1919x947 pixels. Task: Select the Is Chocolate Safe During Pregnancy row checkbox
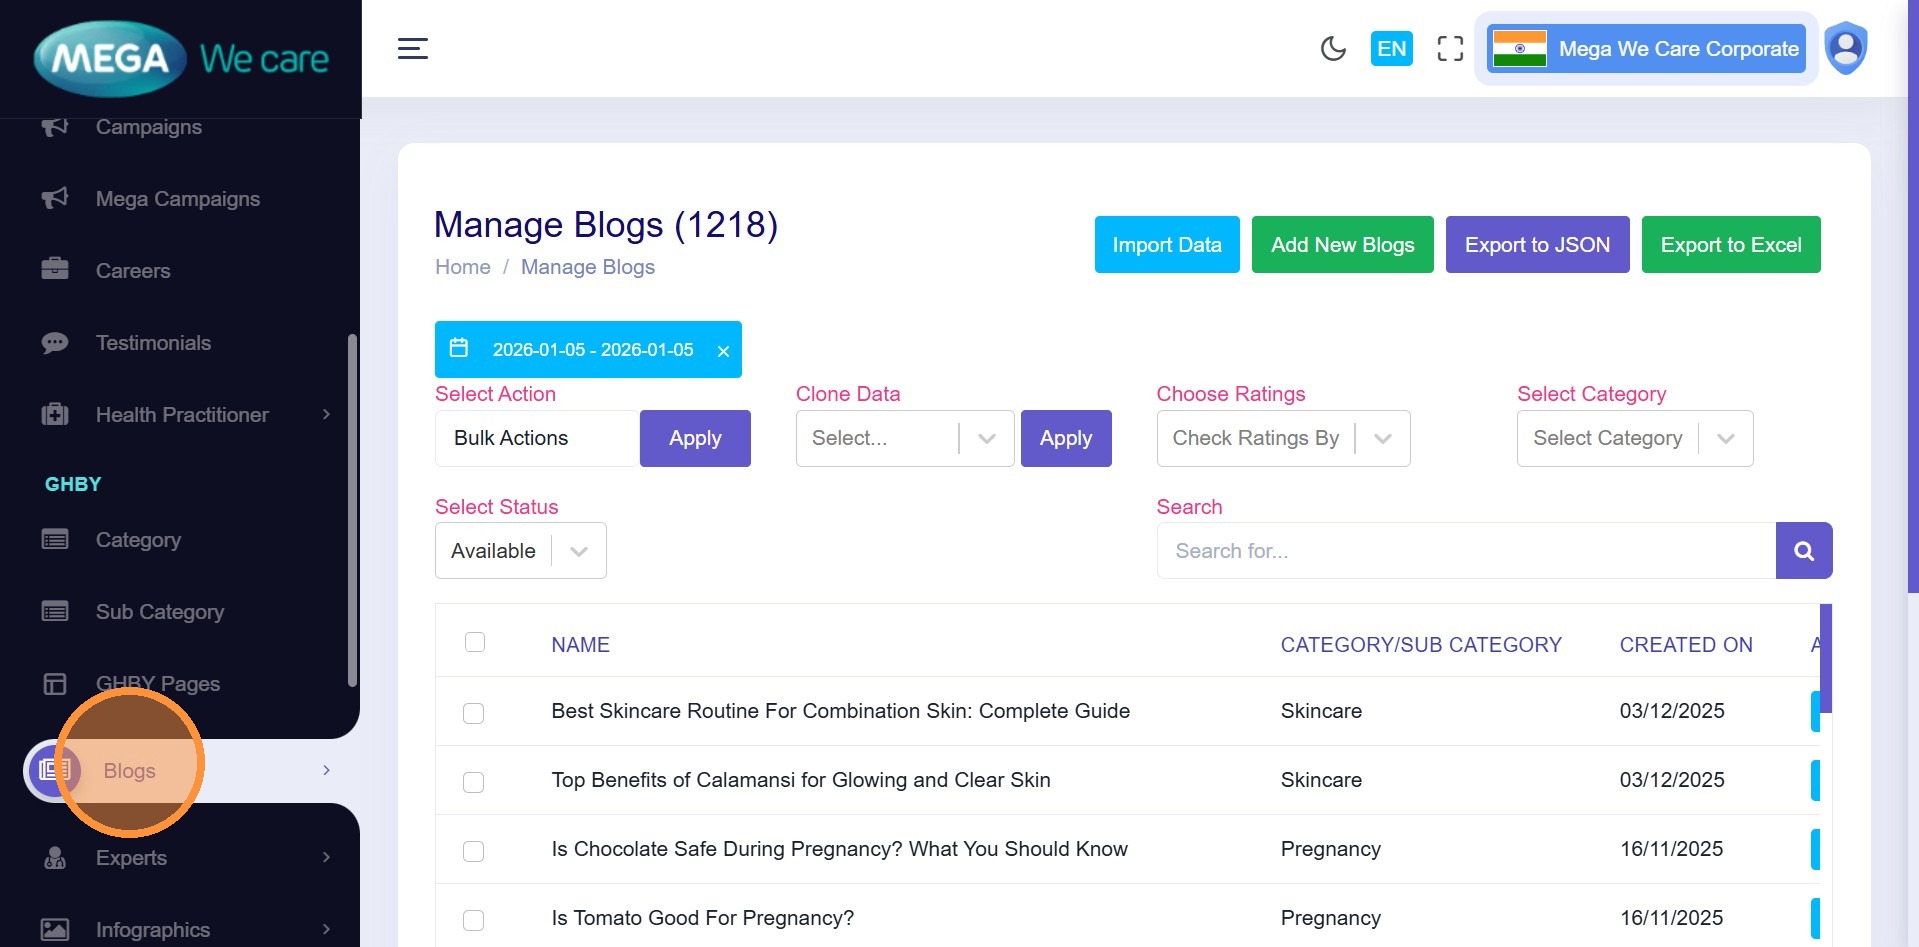click(474, 851)
